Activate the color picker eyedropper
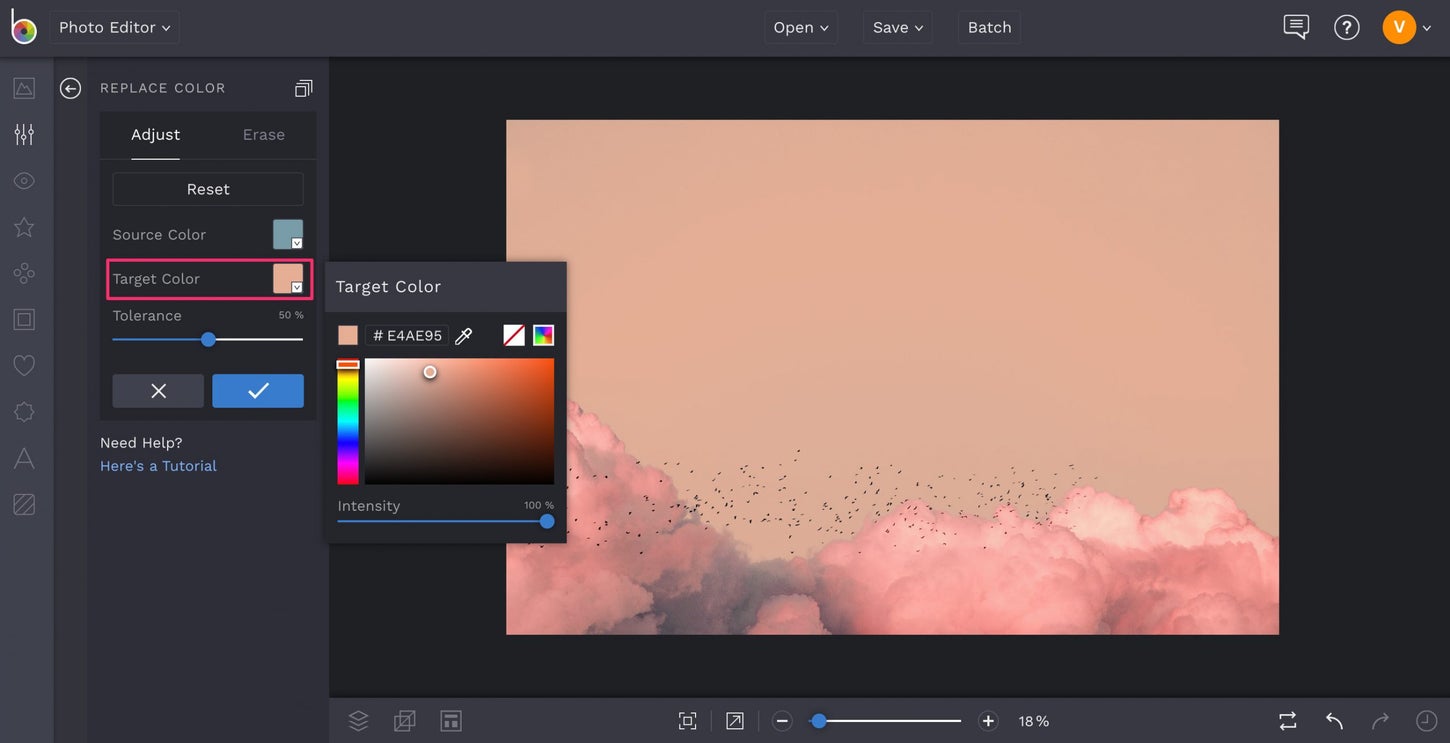This screenshot has width=1450, height=743. click(x=463, y=335)
